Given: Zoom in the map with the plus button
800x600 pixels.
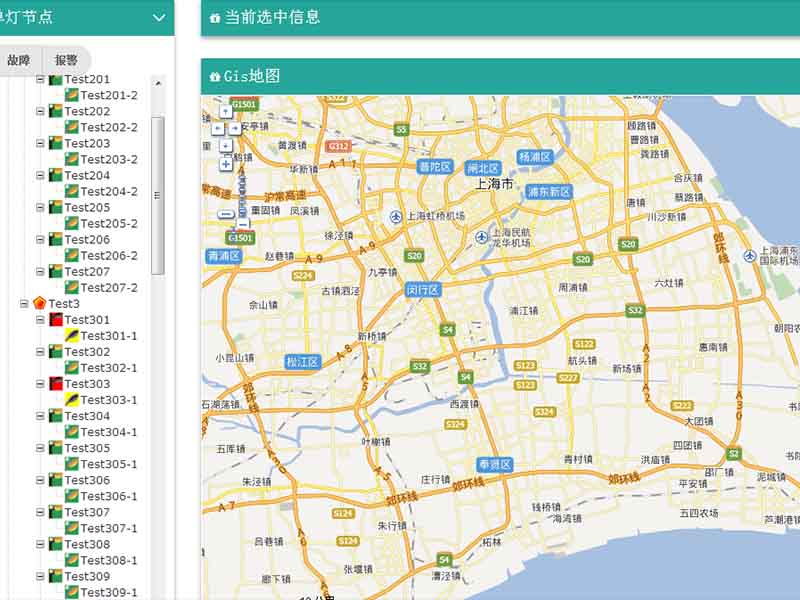Looking at the screenshot, I should (x=226, y=164).
